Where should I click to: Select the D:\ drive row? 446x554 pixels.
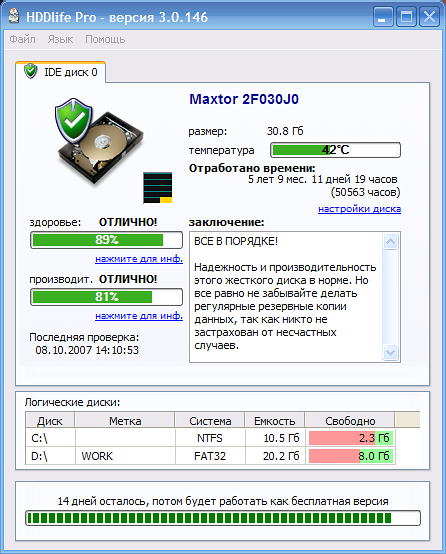[x=210, y=456]
